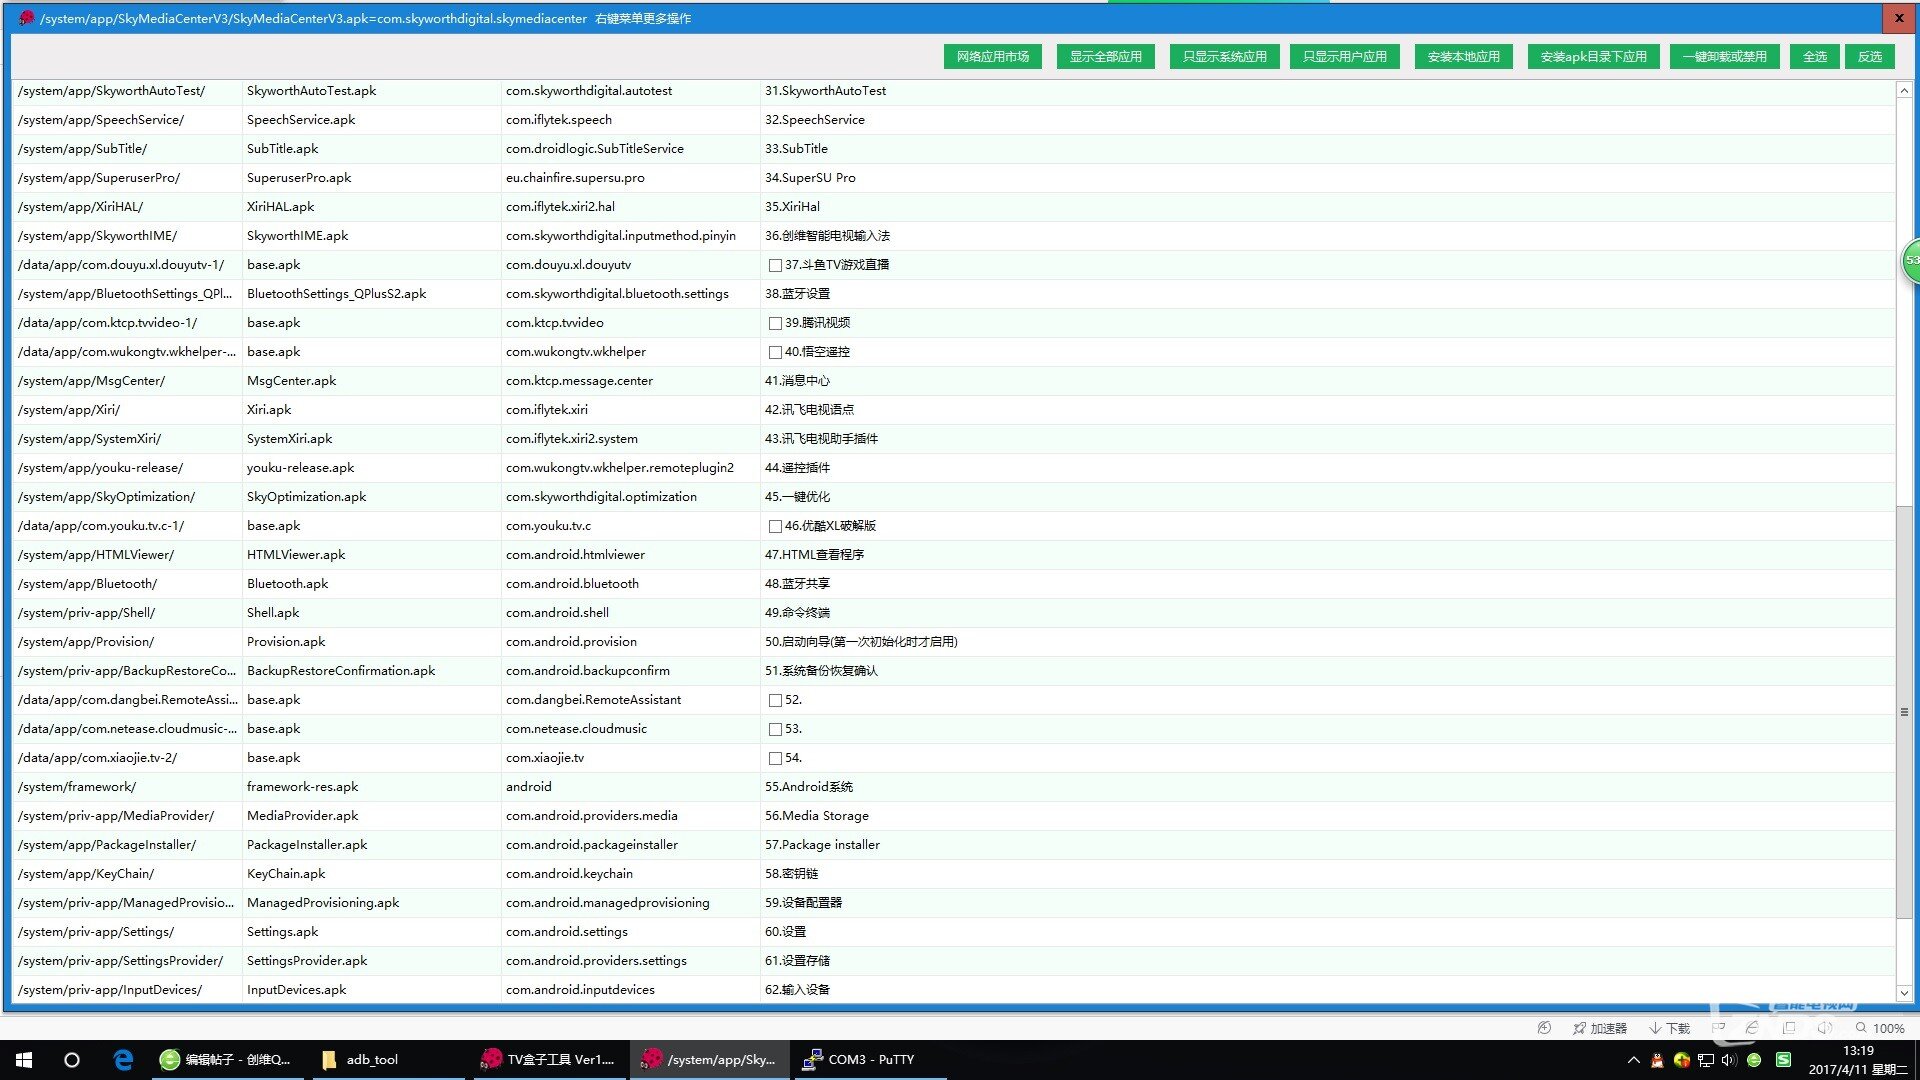
Task: Tick the checkbox for item 54
Action: [775, 758]
